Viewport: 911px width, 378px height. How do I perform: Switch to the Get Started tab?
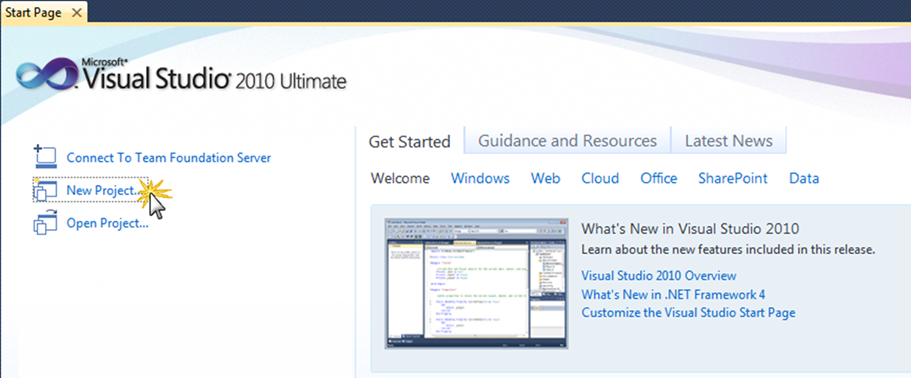point(410,141)
